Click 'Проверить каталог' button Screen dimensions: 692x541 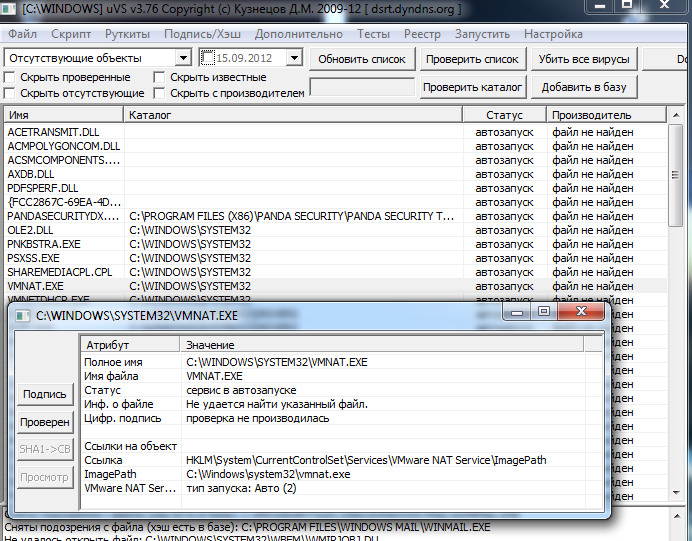pos(472,87)
